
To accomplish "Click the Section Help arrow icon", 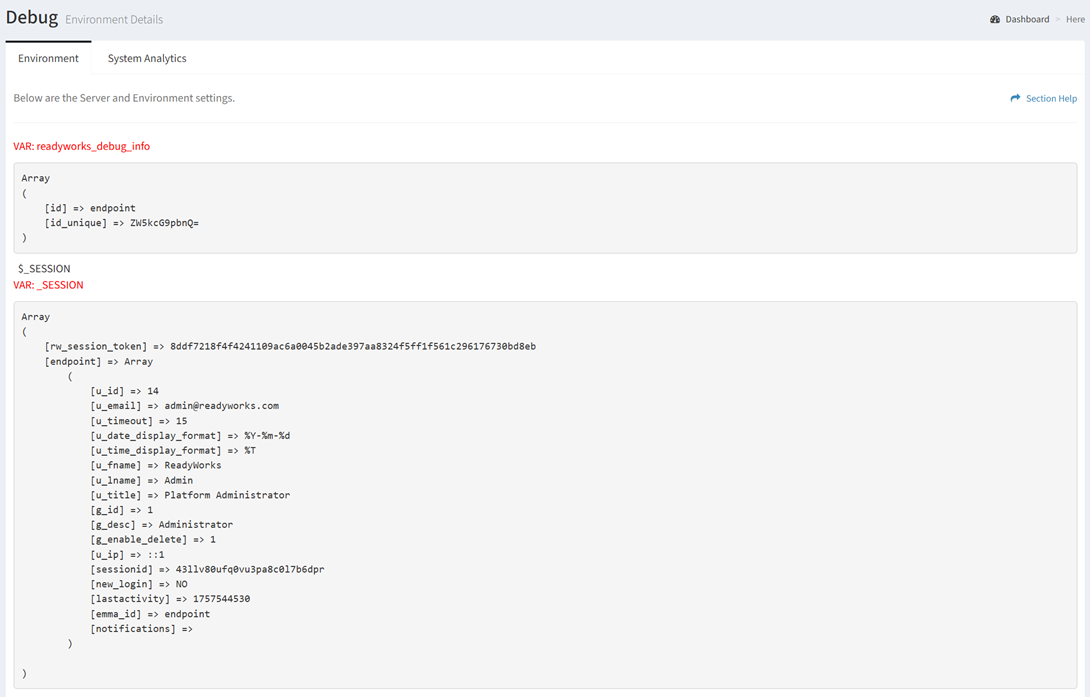I will [x=1016, y=98].
